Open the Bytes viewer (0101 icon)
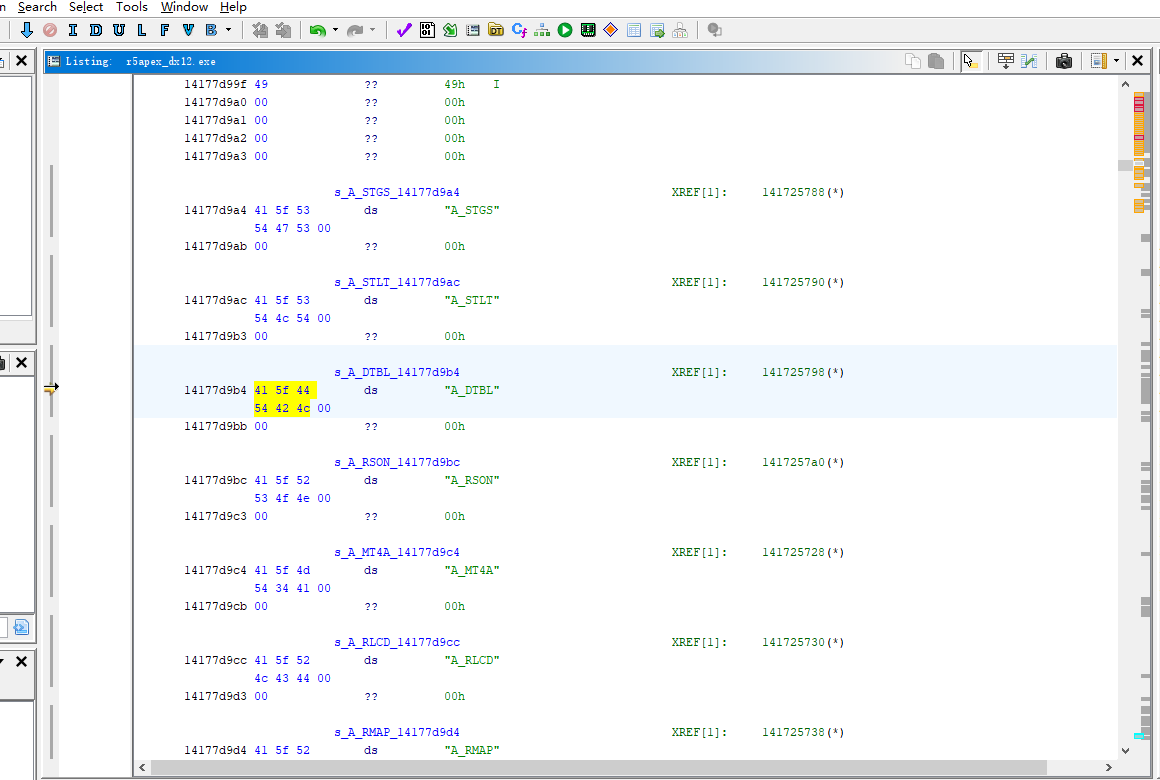 point(427,30)
